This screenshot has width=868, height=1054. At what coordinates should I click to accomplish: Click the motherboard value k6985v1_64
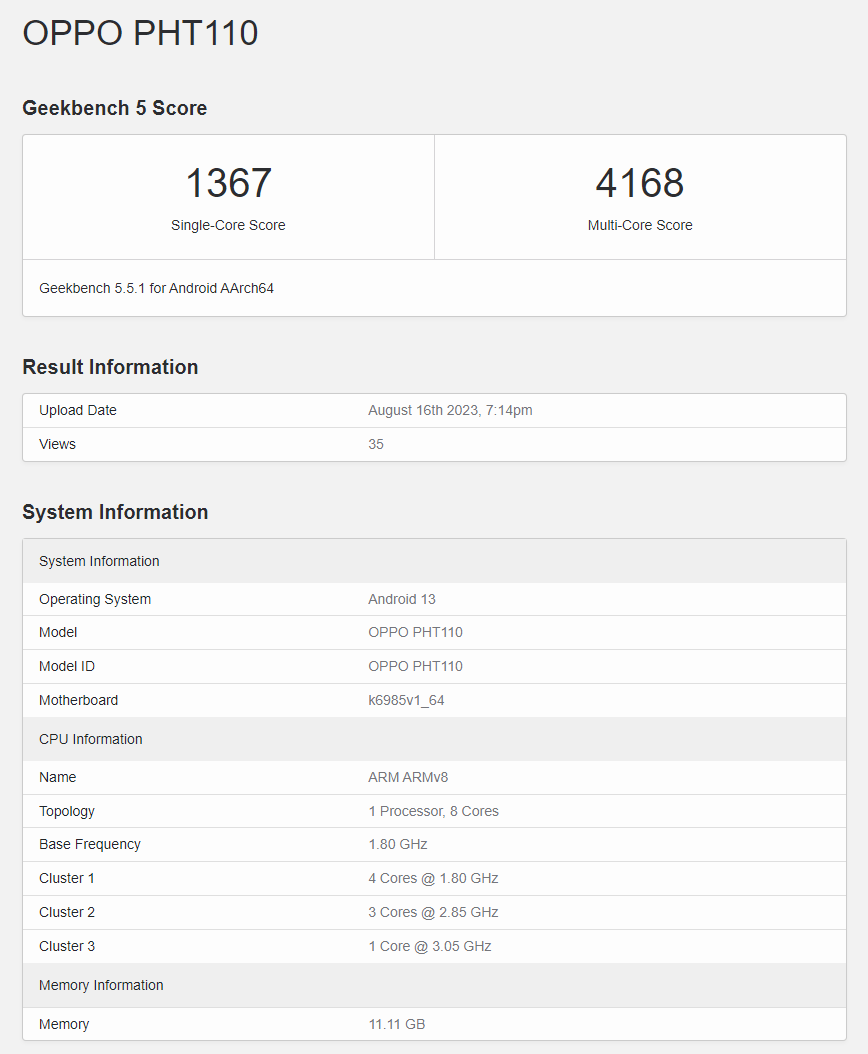click(x=406, y=700)
